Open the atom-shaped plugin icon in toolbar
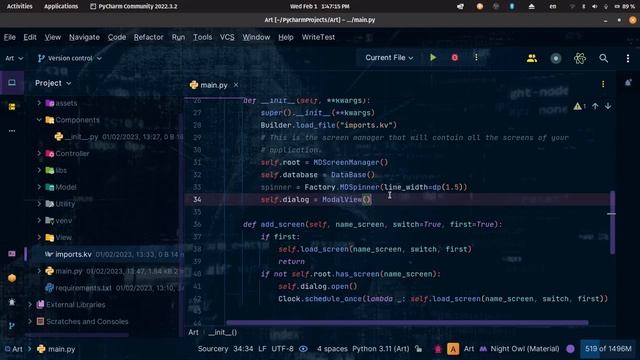The height and width of the screenshot is (360, 640). click(580, 58)
